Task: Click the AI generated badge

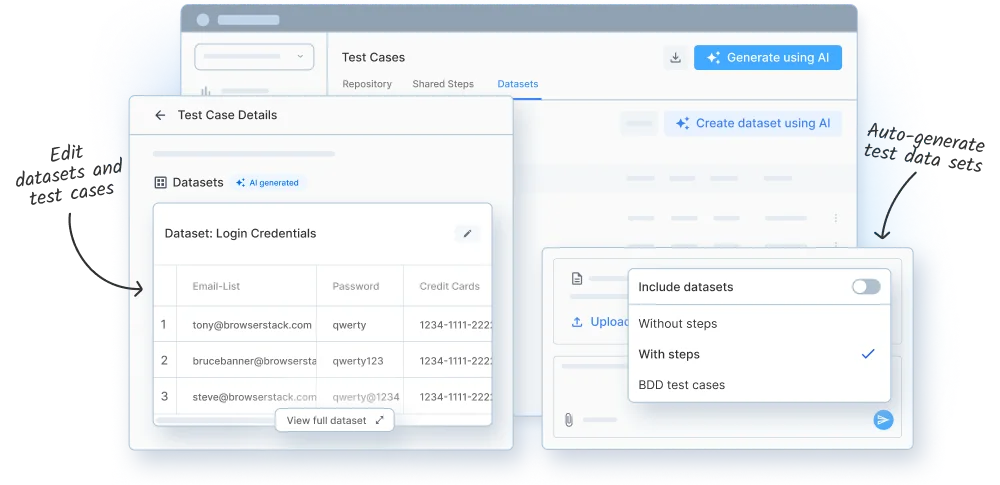Action: [268, 183]
